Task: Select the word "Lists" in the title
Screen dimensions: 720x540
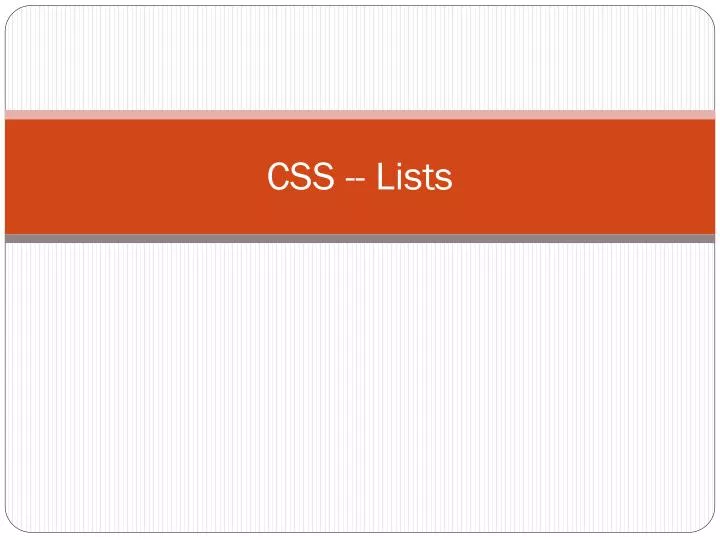Action: coord(414,178)
